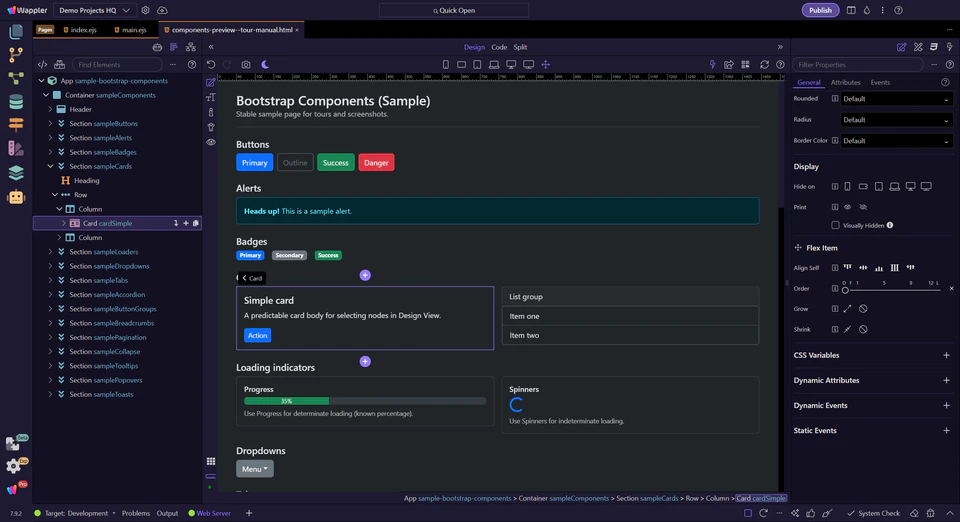
Task: Click the 35% progress bar
Action: [x=287, y=401]
